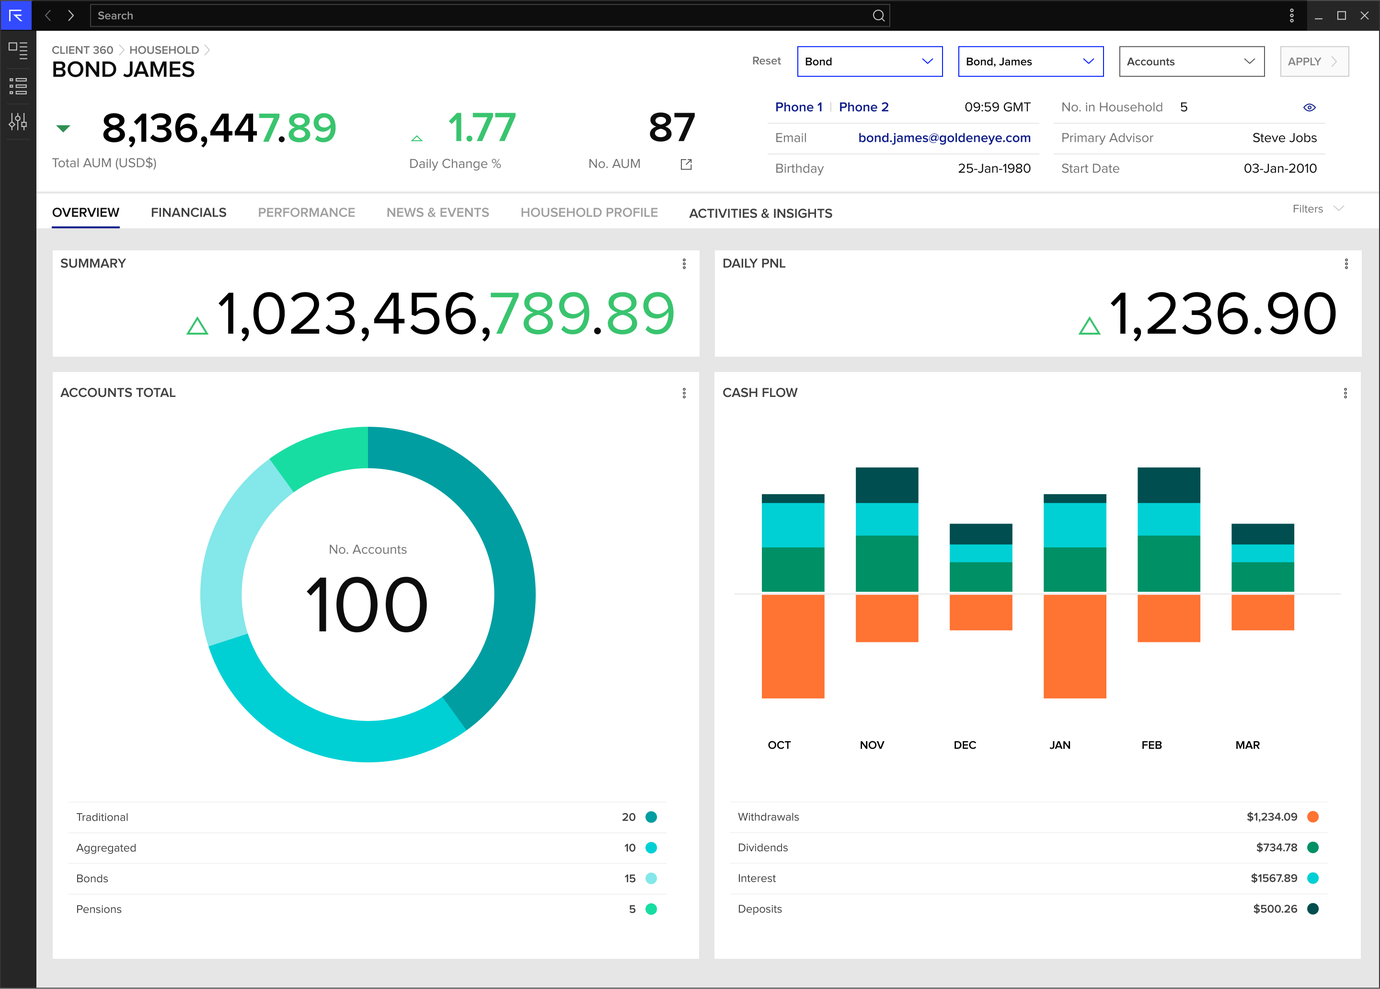Open the title bar three-dot menu

click(1292, 15)
